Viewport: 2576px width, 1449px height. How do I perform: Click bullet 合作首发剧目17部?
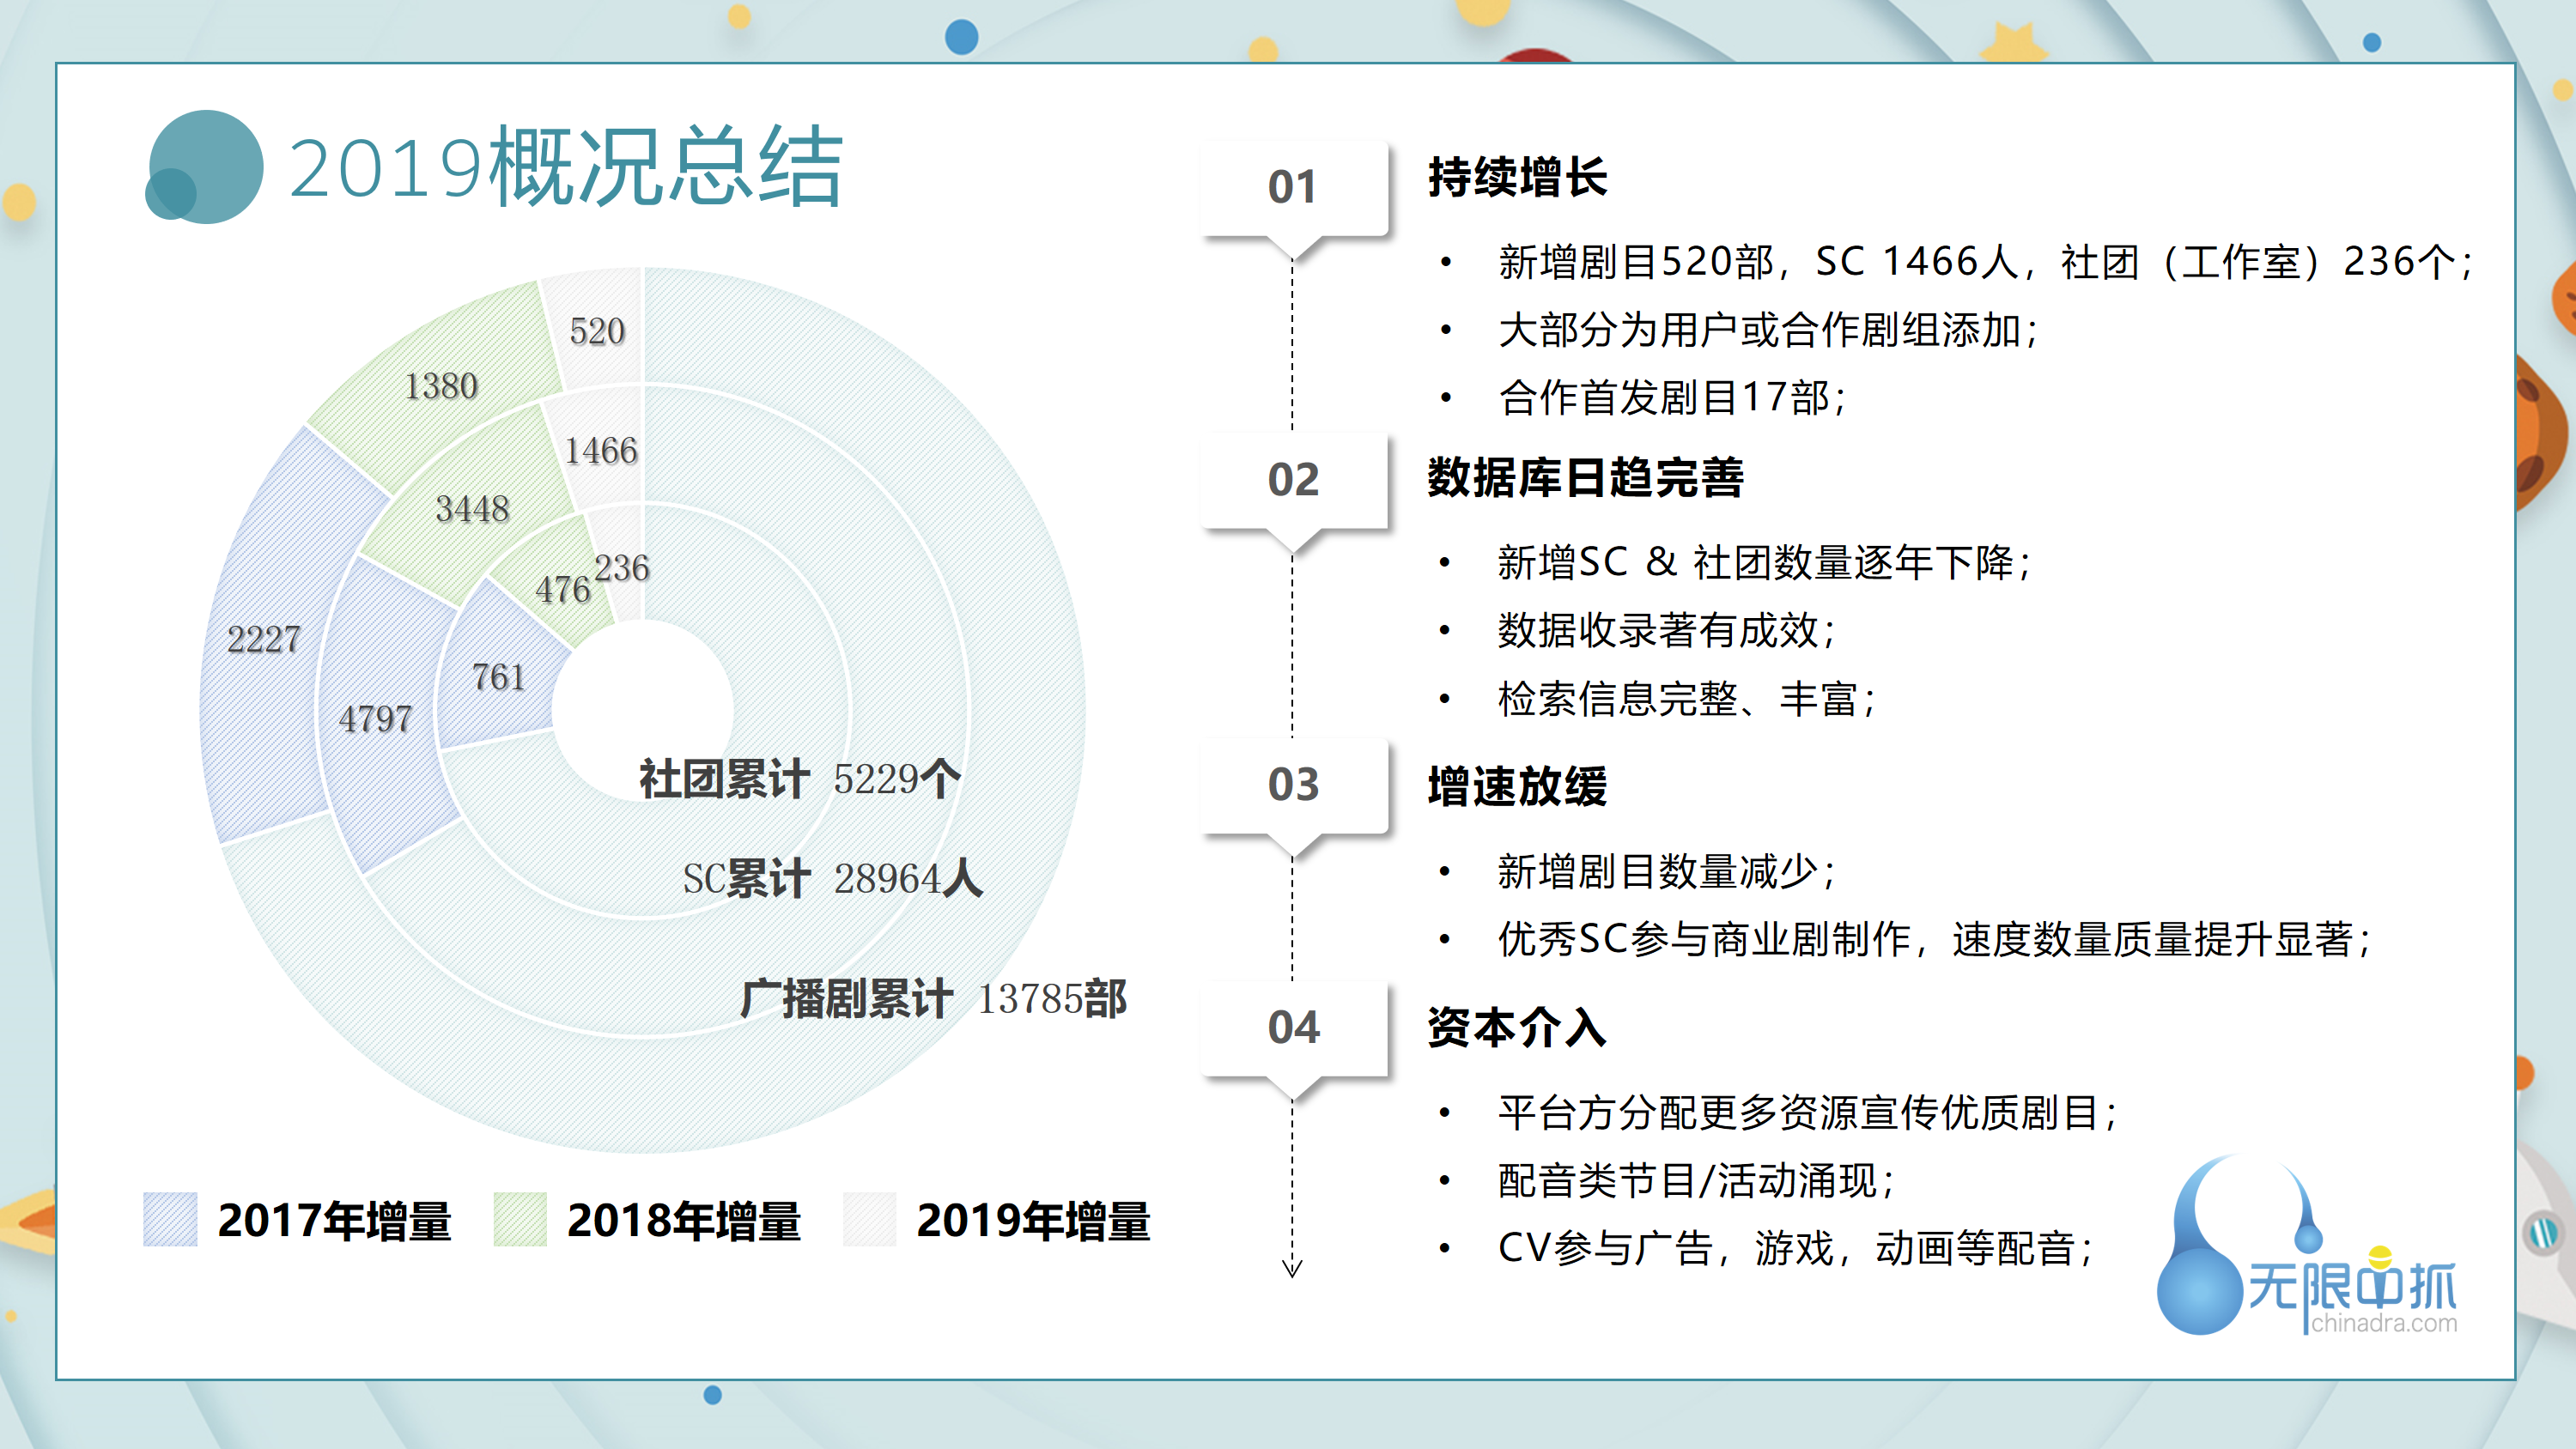pyautogui.click(x=1672, y=398)
